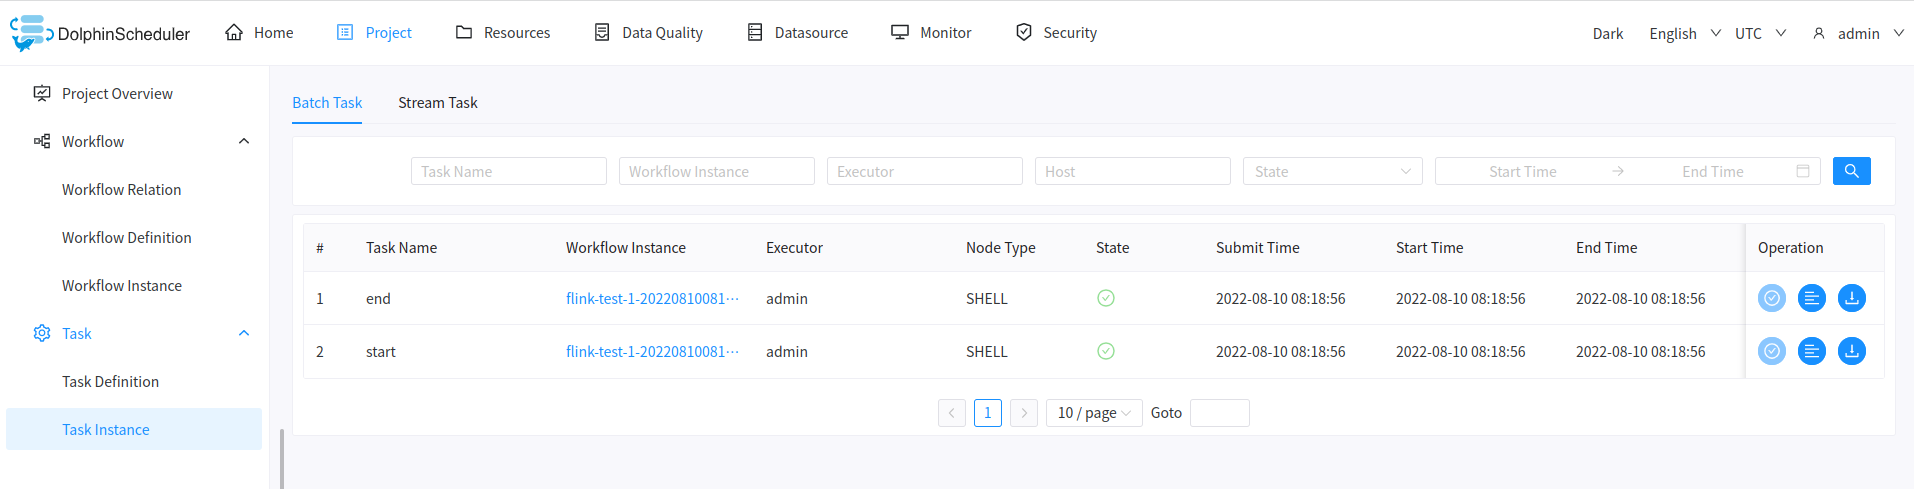Screen dimensions: 1914x489
Task: View log for the 'start' task row
Action: 1811,351
